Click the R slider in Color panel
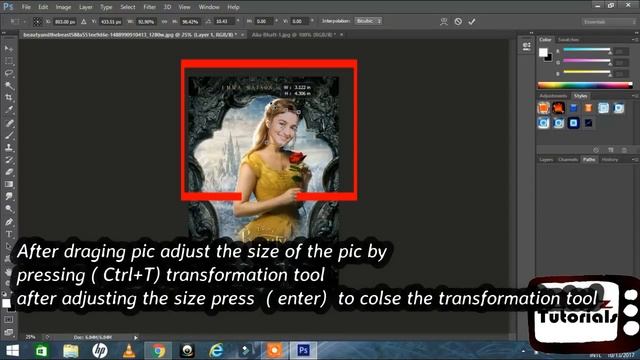Screen dimensions: 640x360 pyautogui.click(x=587, y=50)
